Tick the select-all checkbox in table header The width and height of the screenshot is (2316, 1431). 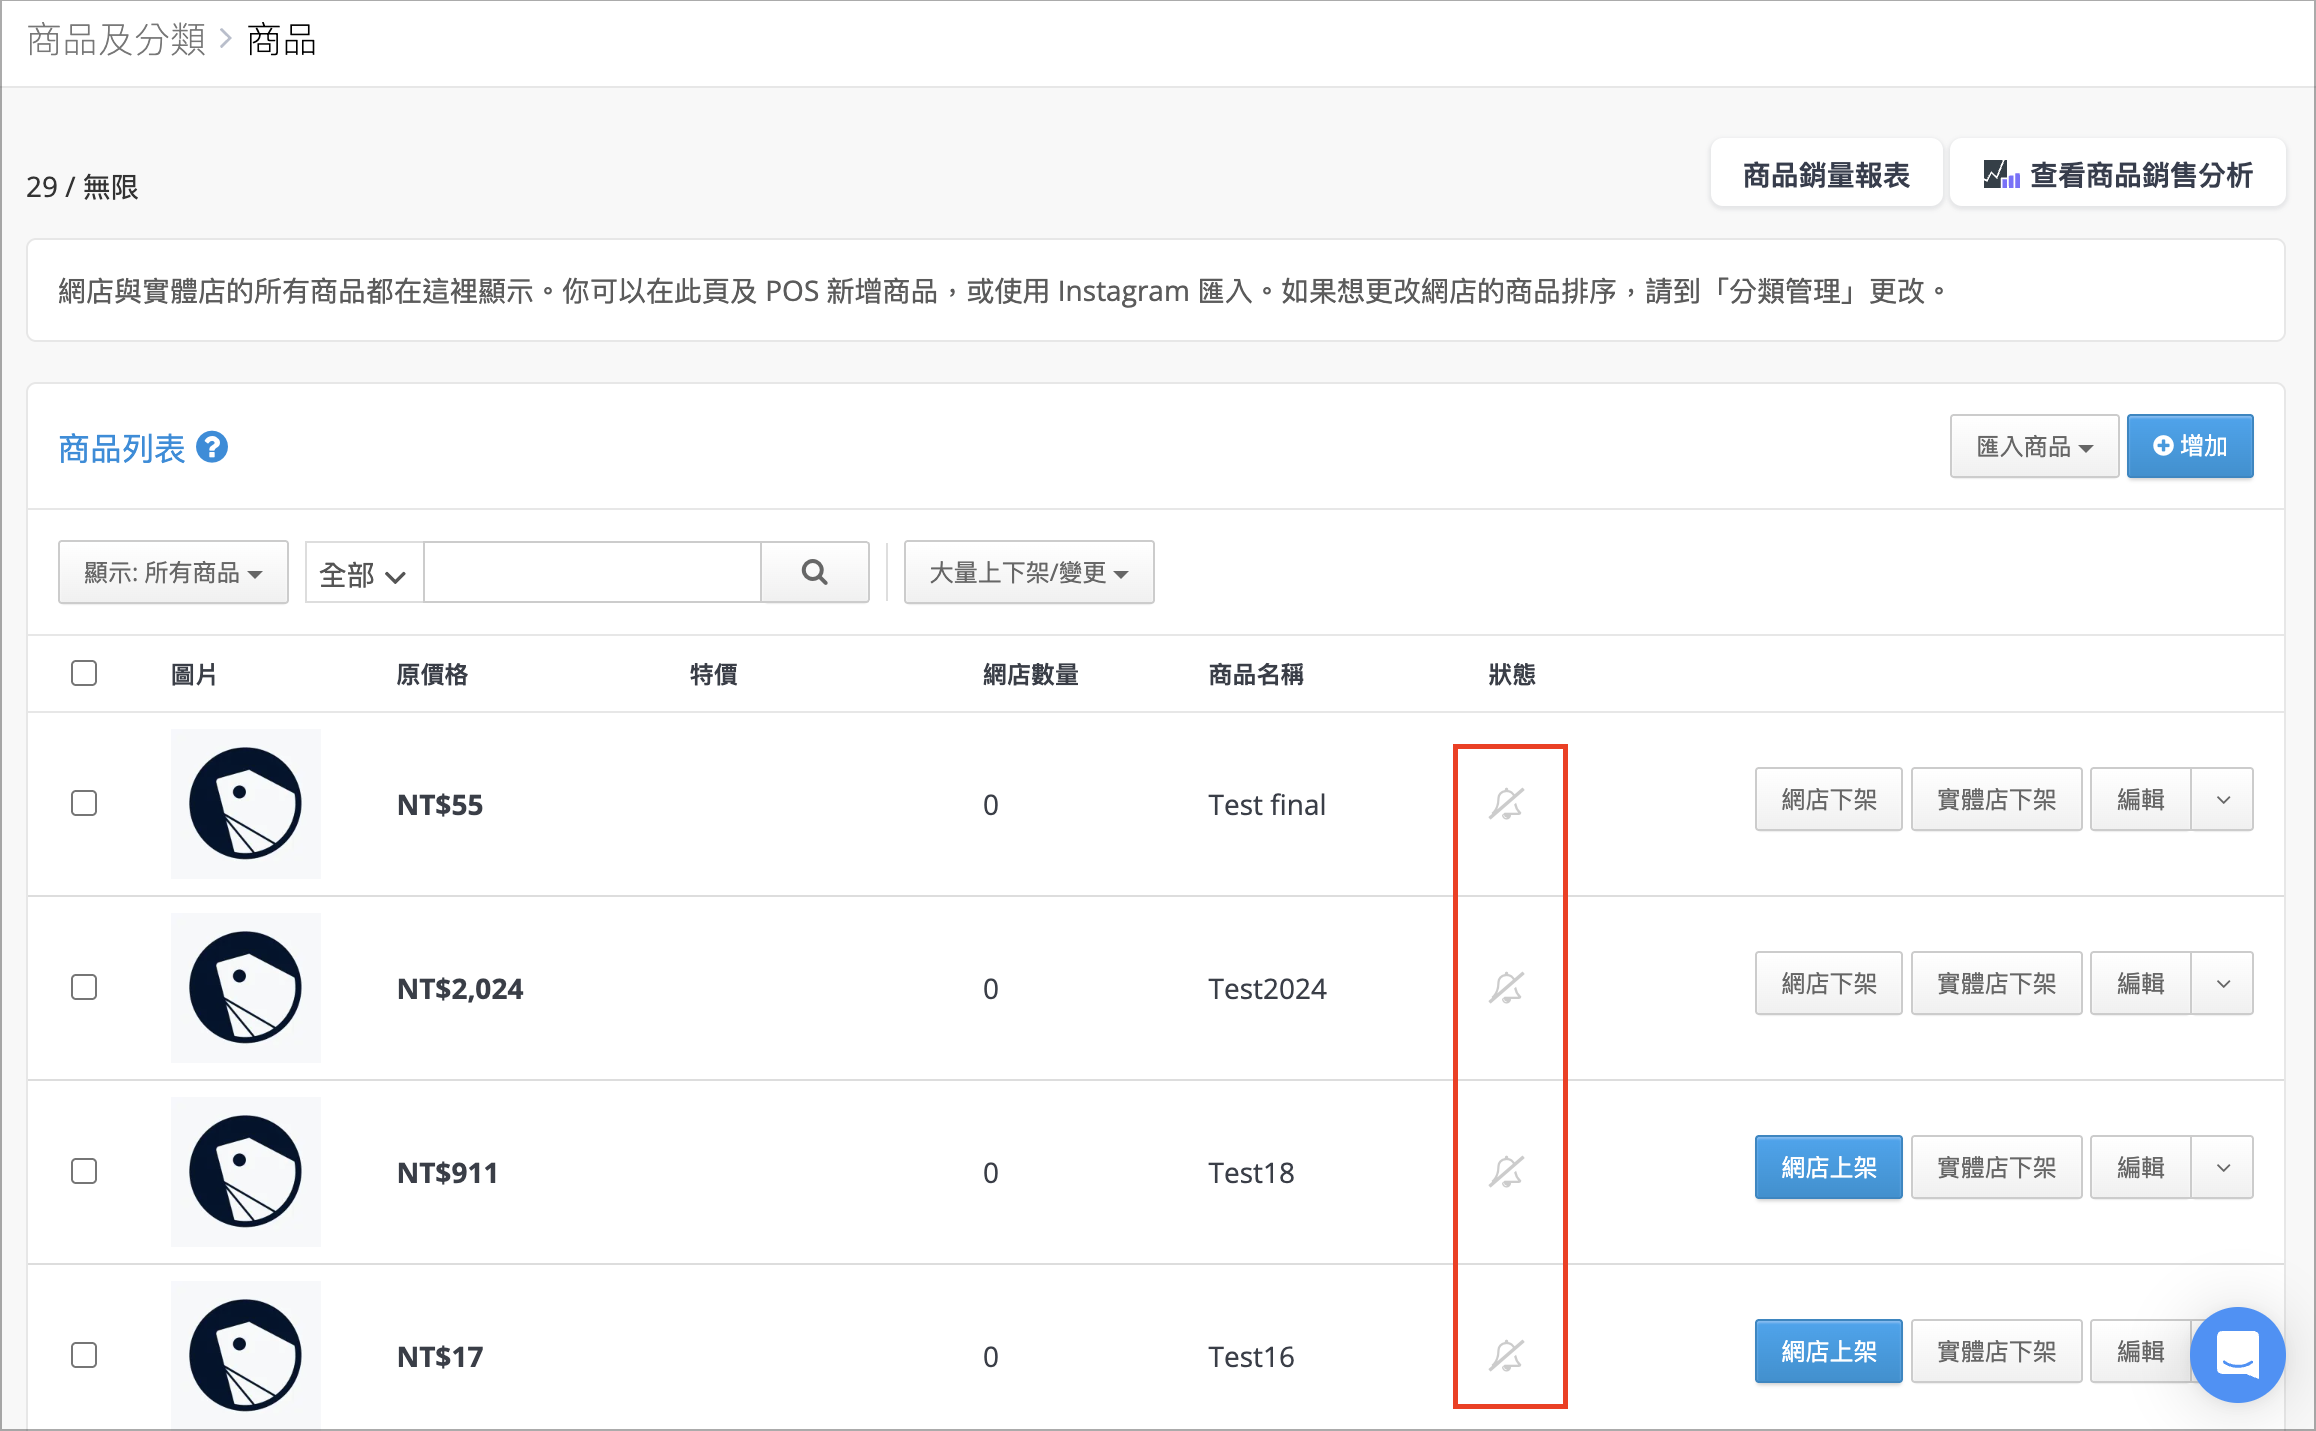click(84, 673)
